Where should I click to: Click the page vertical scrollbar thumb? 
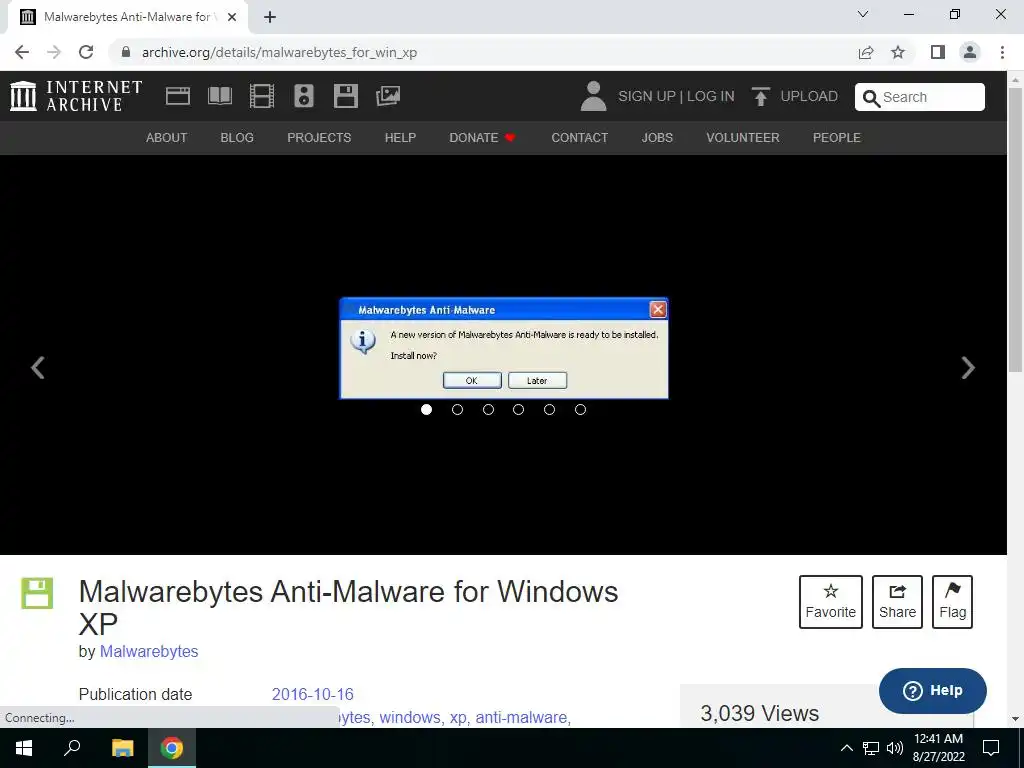coord(1016,229)
